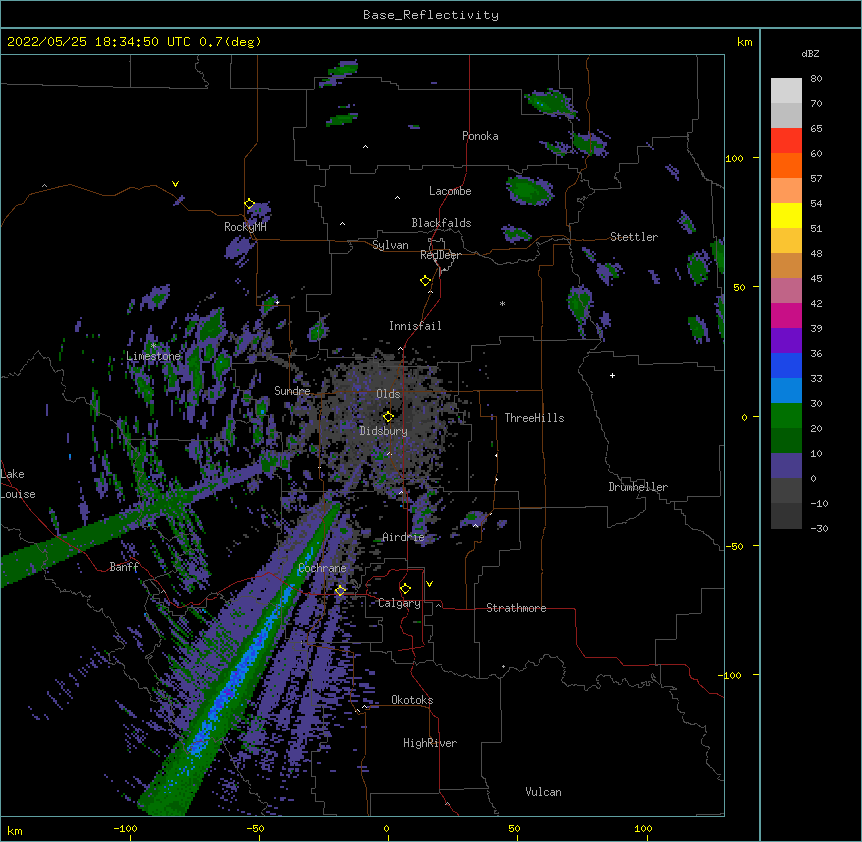Viewport: 862px width, 842px height.
Task: Click the Didsbury town label
Action: (x=383, y=431)
